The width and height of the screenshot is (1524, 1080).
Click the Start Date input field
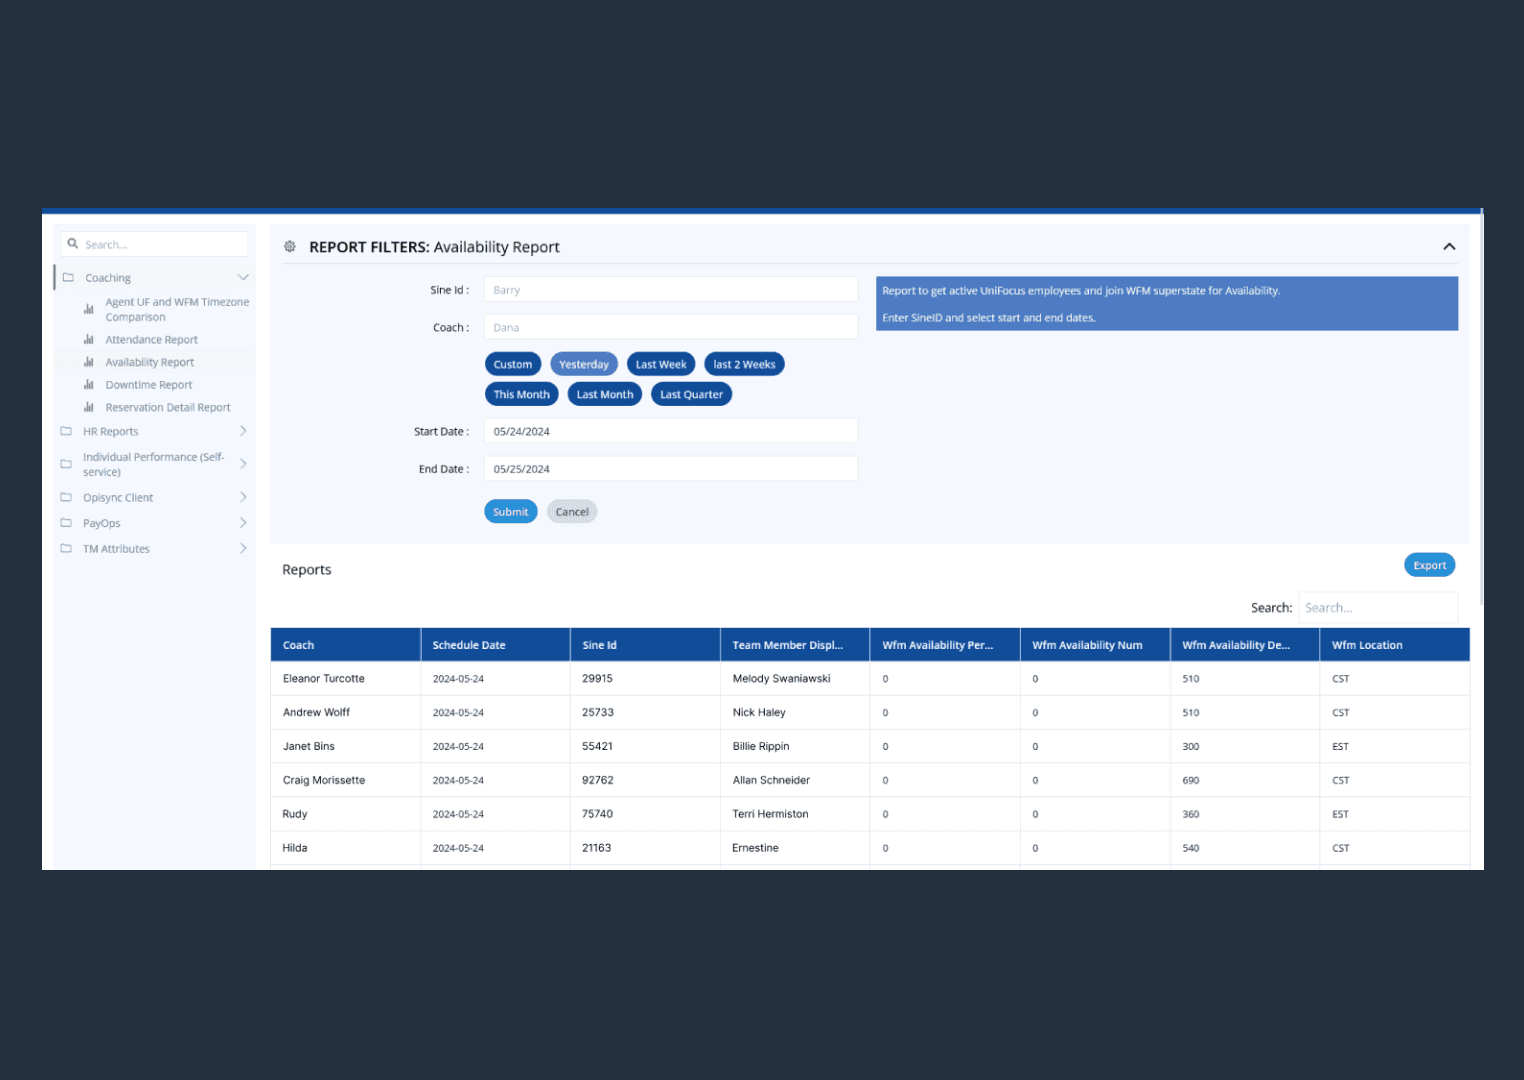click(x=670, y=432)
